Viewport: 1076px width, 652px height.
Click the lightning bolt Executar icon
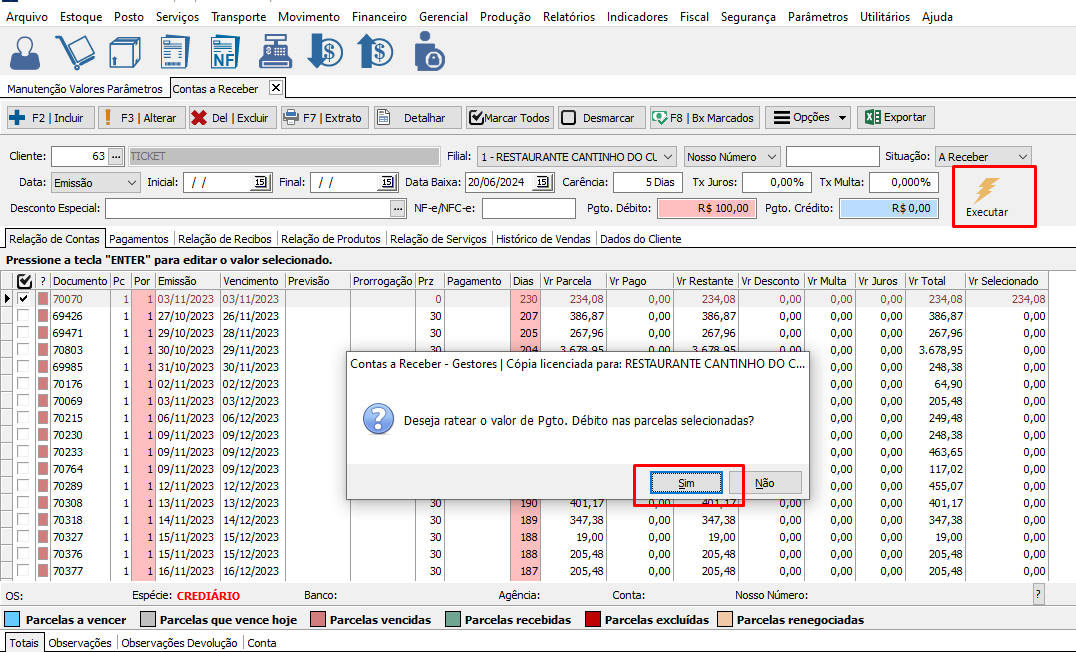click(x=987, y=190)
